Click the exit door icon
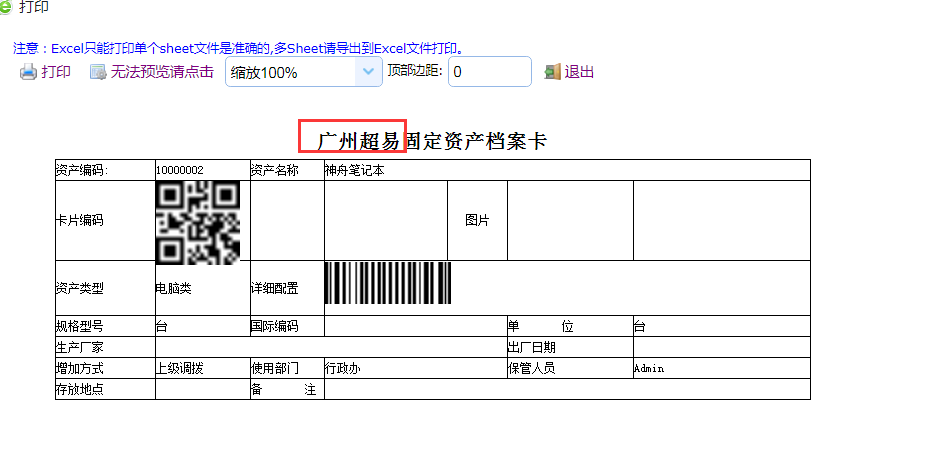The image size is (930, 475). point(552,72)
